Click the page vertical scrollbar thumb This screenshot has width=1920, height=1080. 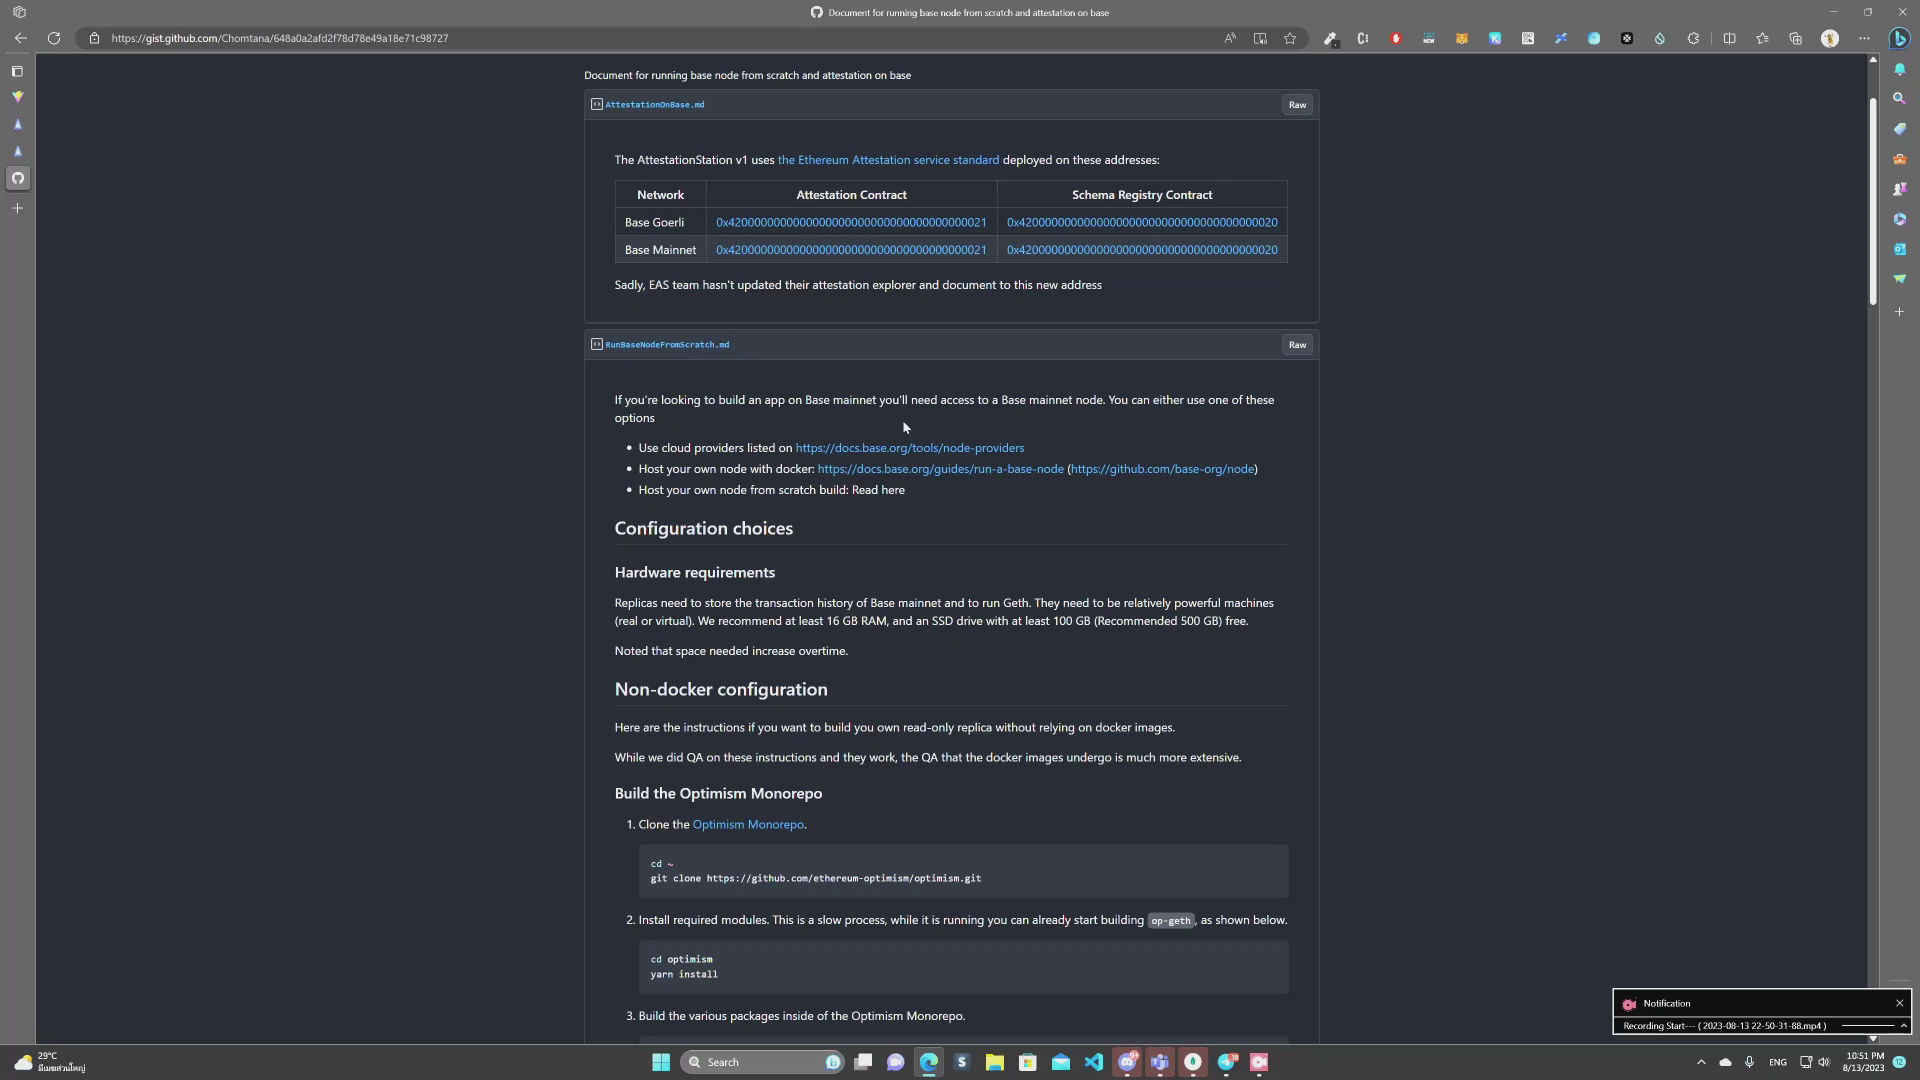click(1873, 200)
